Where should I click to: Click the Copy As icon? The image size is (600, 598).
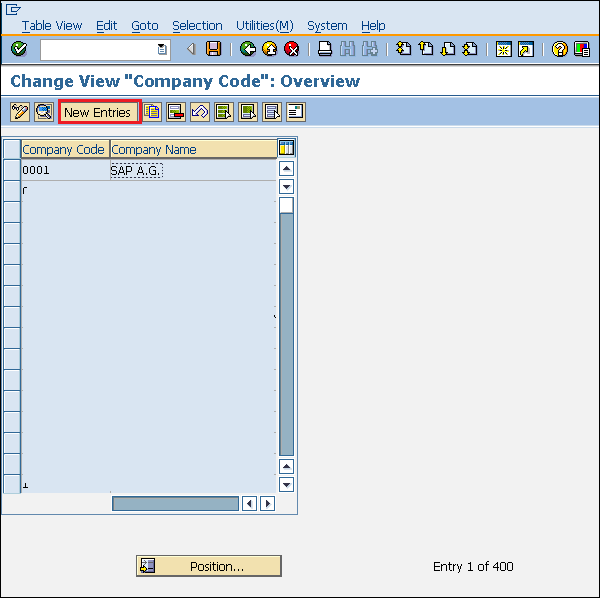pyautogui.click(x=152, y=112)
